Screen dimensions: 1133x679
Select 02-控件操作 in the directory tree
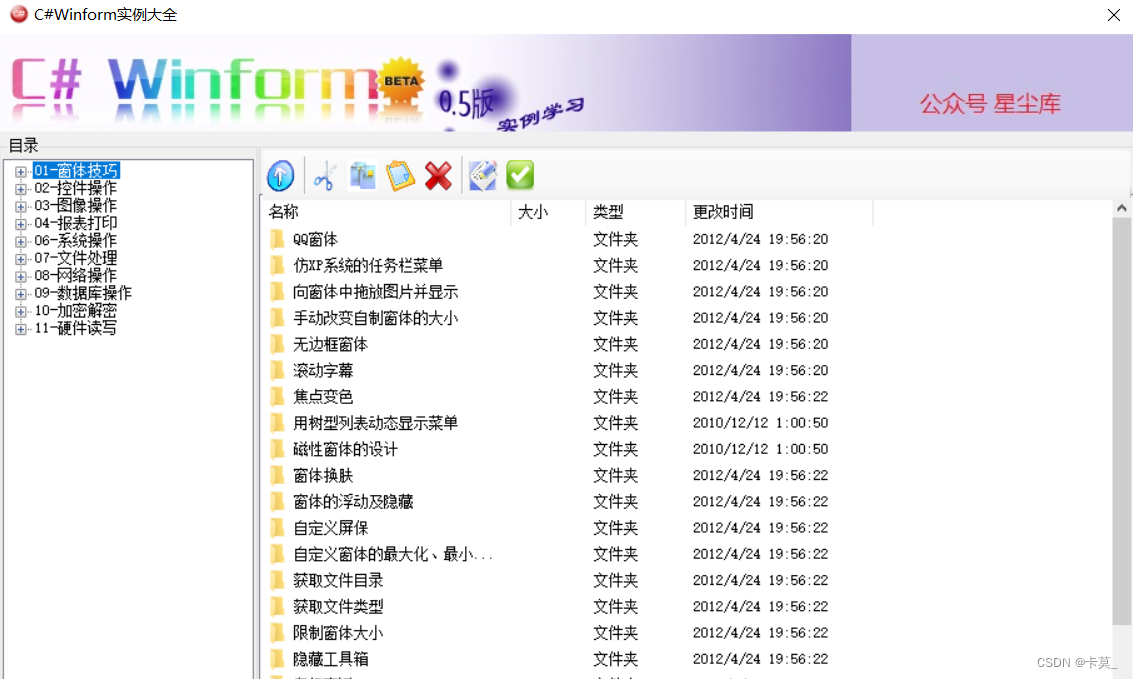(x=75, y=188)
